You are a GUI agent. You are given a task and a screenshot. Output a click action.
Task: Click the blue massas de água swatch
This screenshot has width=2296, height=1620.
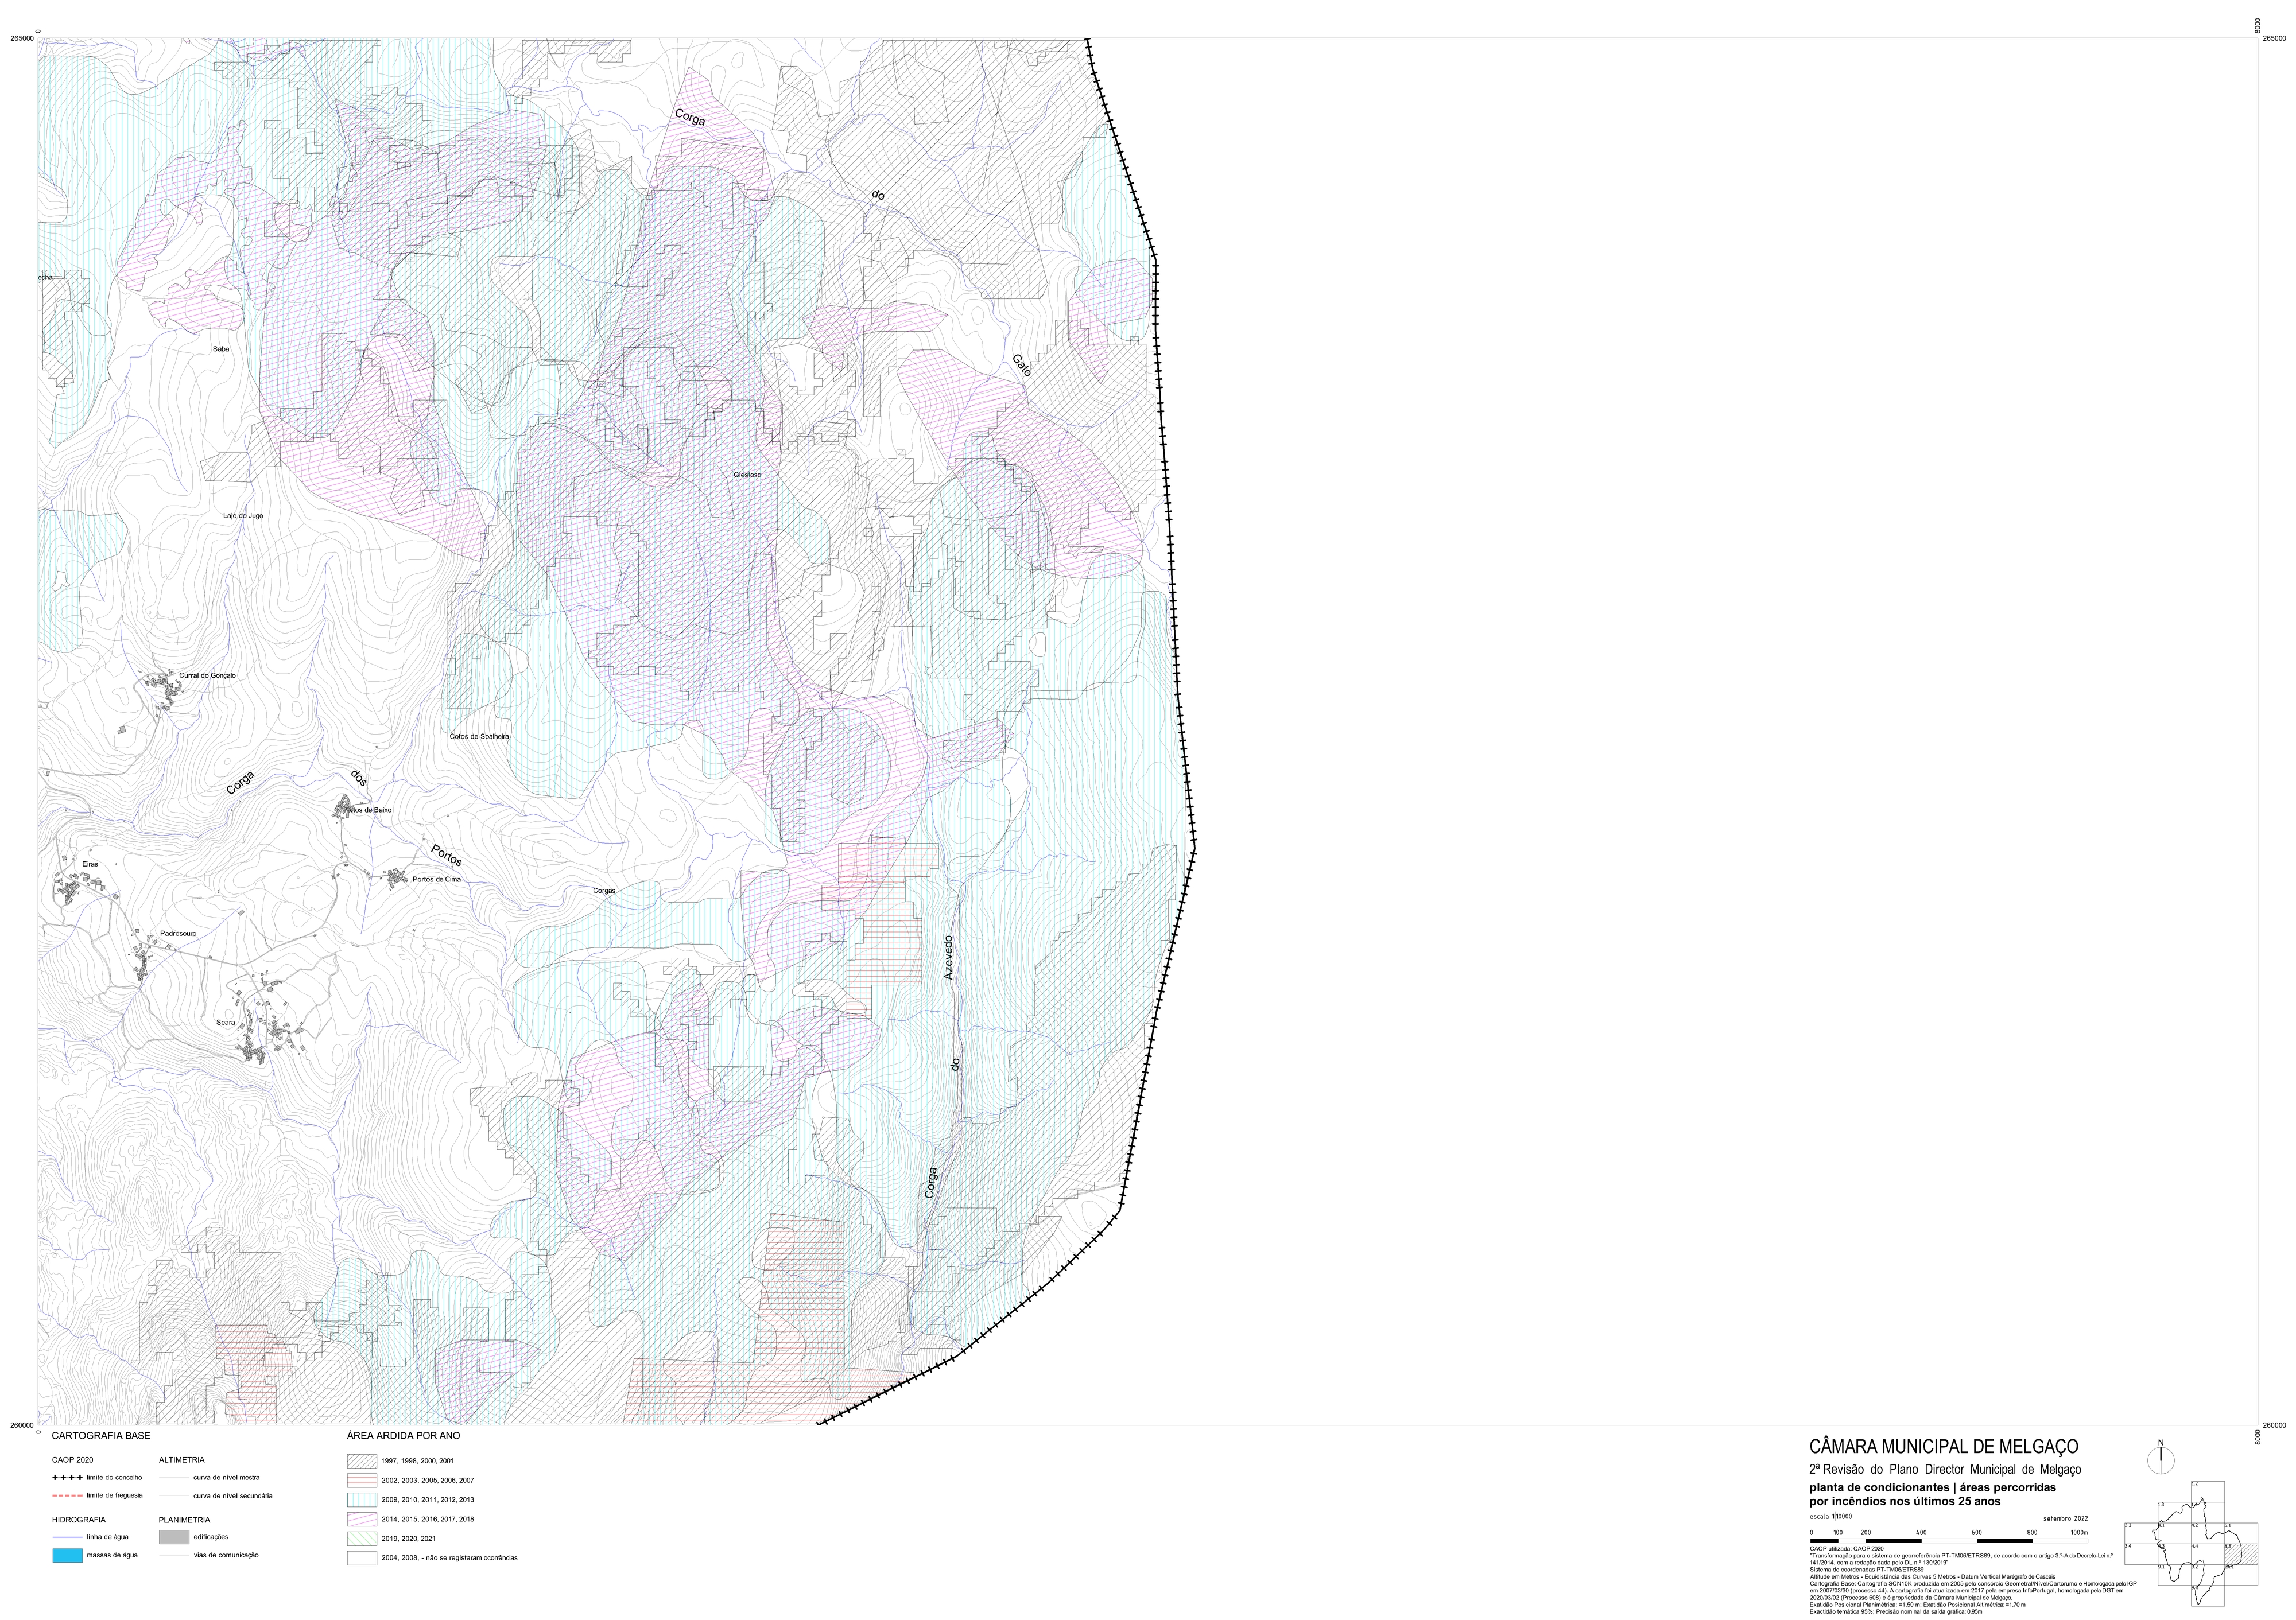point(67,1556)
